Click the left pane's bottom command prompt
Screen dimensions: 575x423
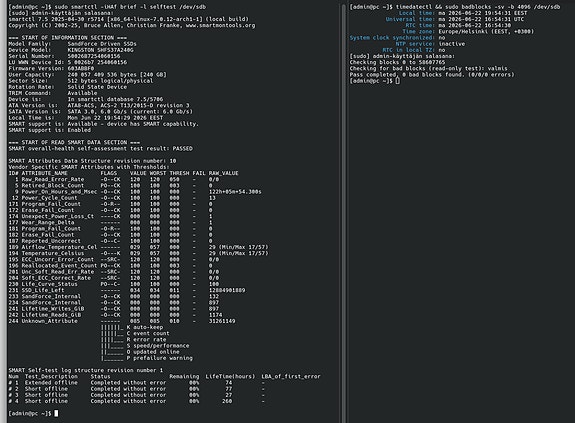(x=33, y=413)
